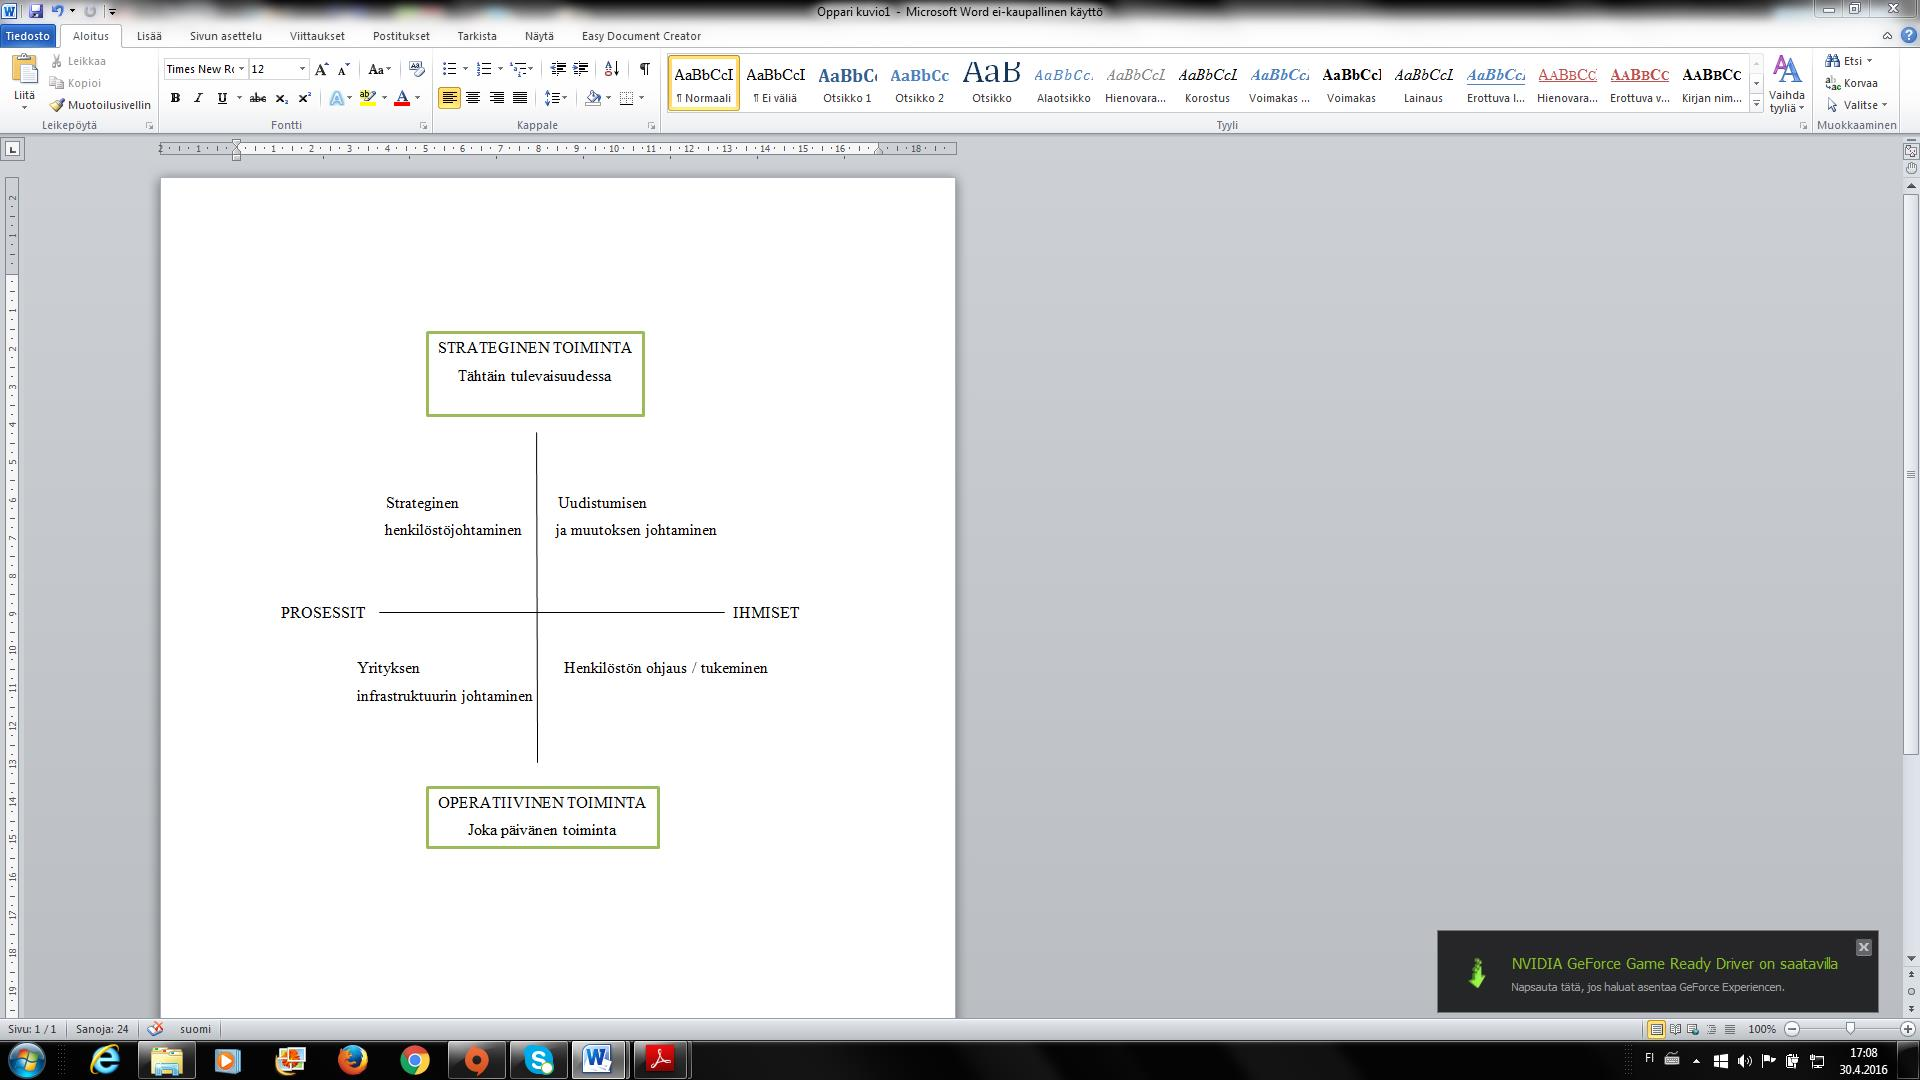Apply the Ei väliä style
Image resolution: width=1920 pixels, height=1080 pixels.
tap(775, 83)
